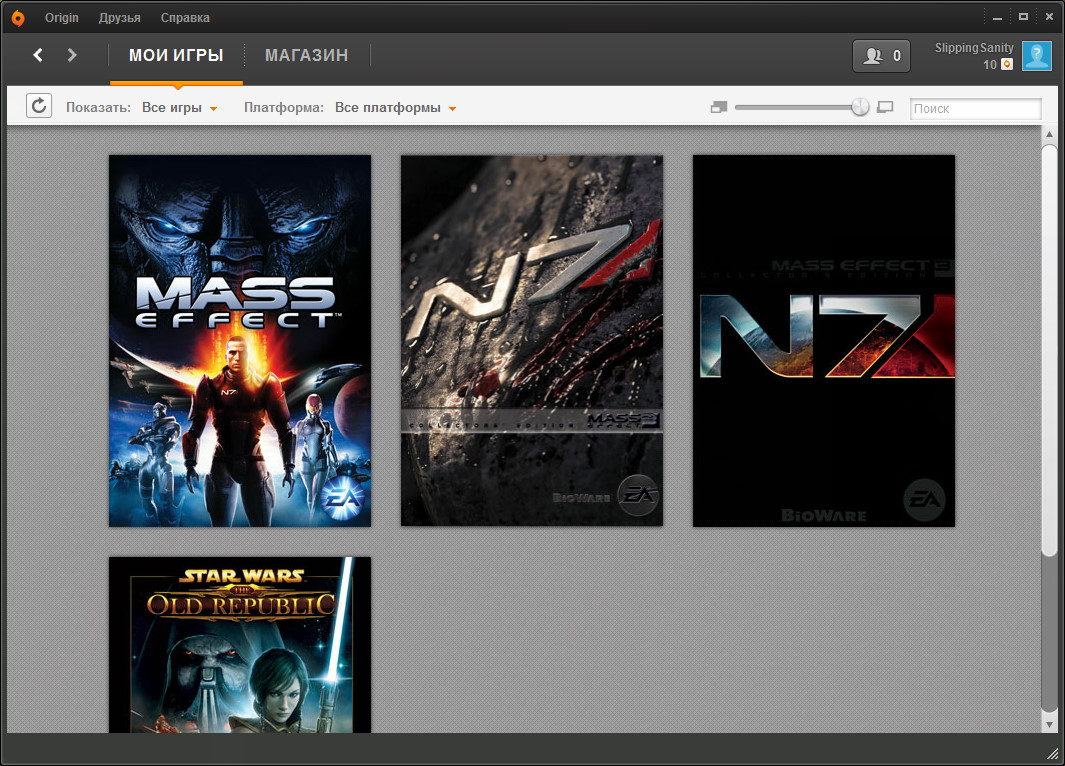
Task: Select the Mass Effect game cover
Action: (240, 340)
